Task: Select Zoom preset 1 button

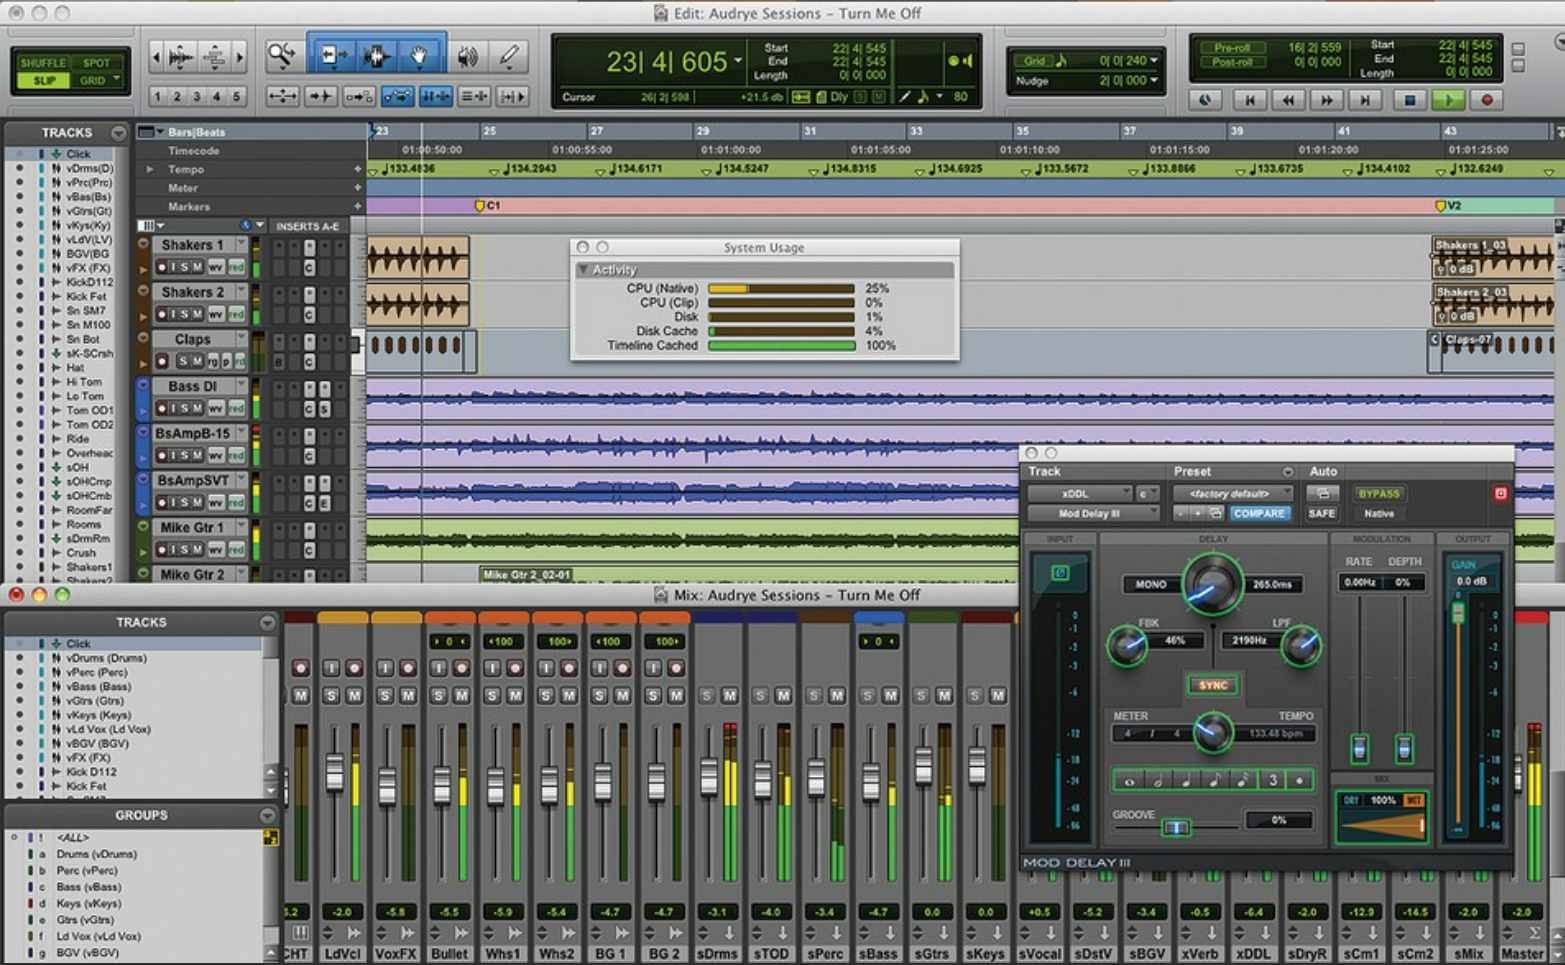Action: point(158,97)
